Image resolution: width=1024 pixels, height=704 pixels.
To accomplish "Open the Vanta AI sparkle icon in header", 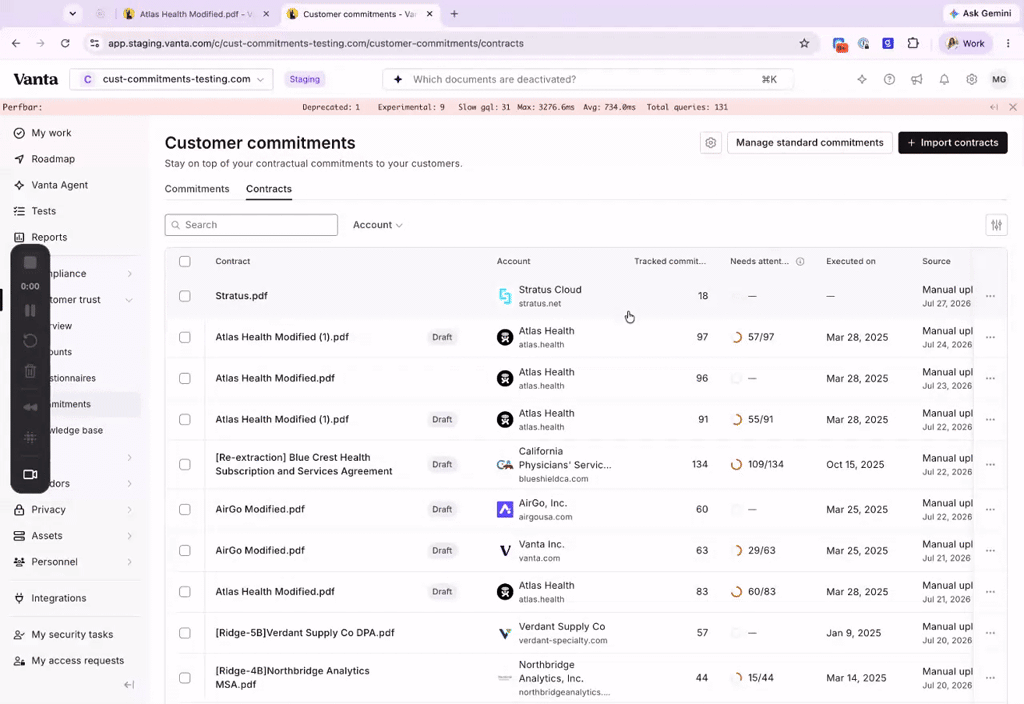I will click(x=862, y=79).
